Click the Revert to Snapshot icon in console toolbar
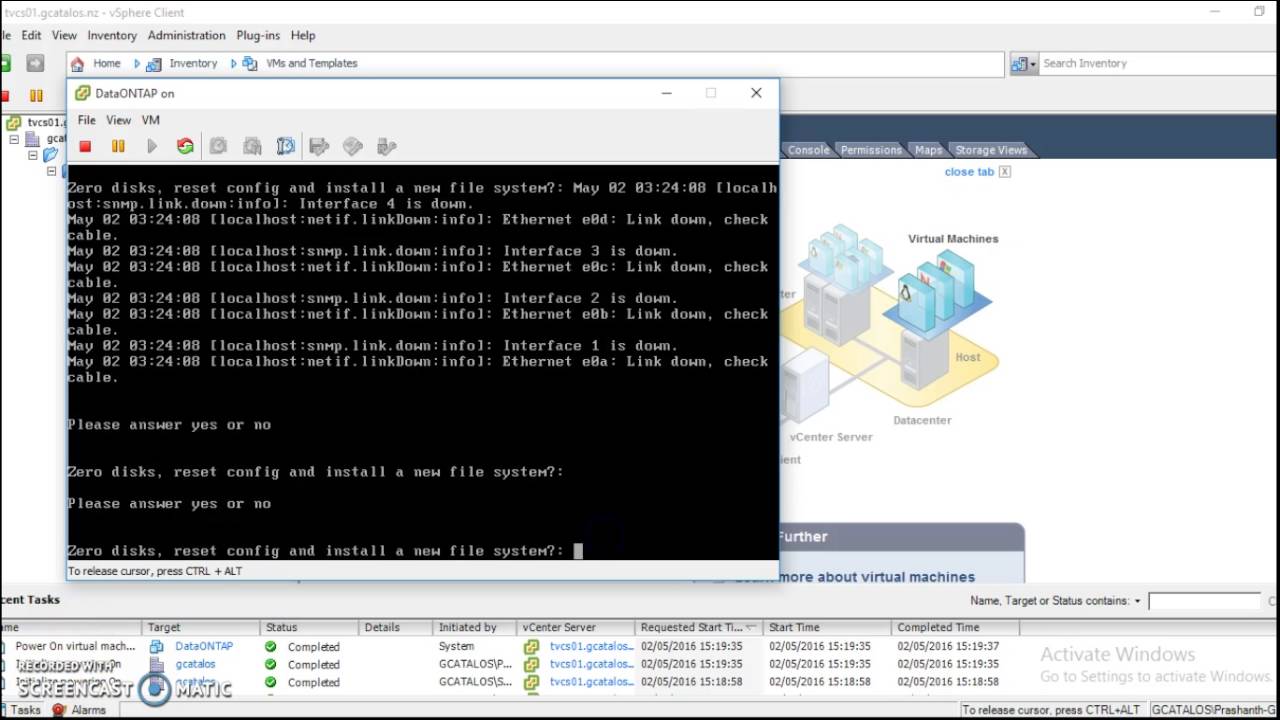Viewport: 1280px width, 720px height. point(252,147)
